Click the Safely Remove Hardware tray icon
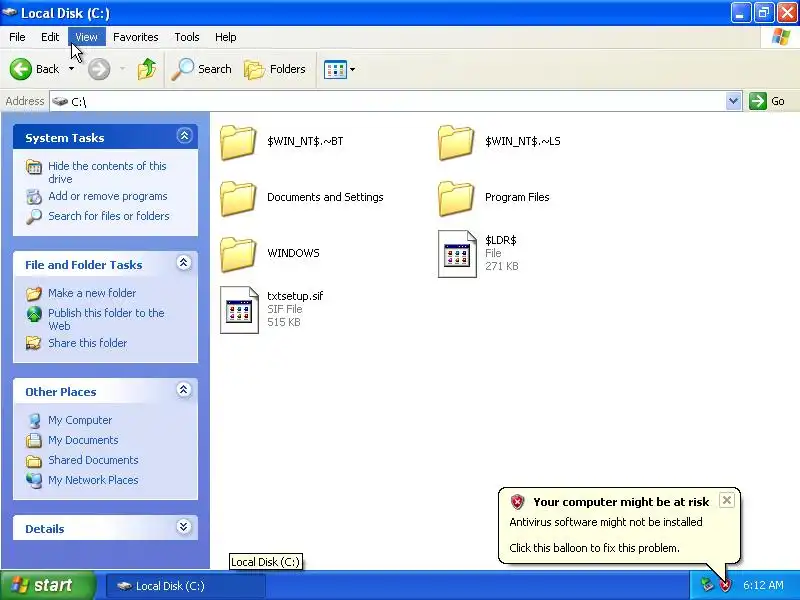The image size is (800, 600). click(x=706, y=585)
